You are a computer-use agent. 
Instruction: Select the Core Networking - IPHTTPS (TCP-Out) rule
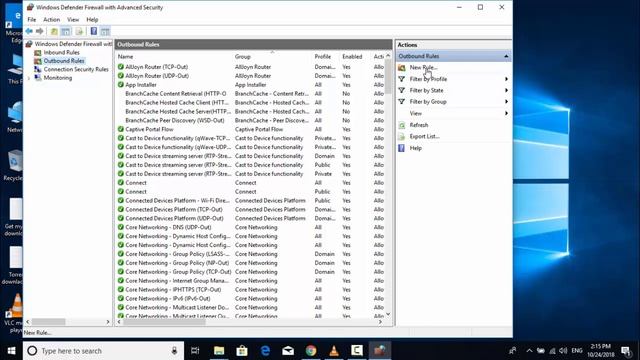point(173,290)
